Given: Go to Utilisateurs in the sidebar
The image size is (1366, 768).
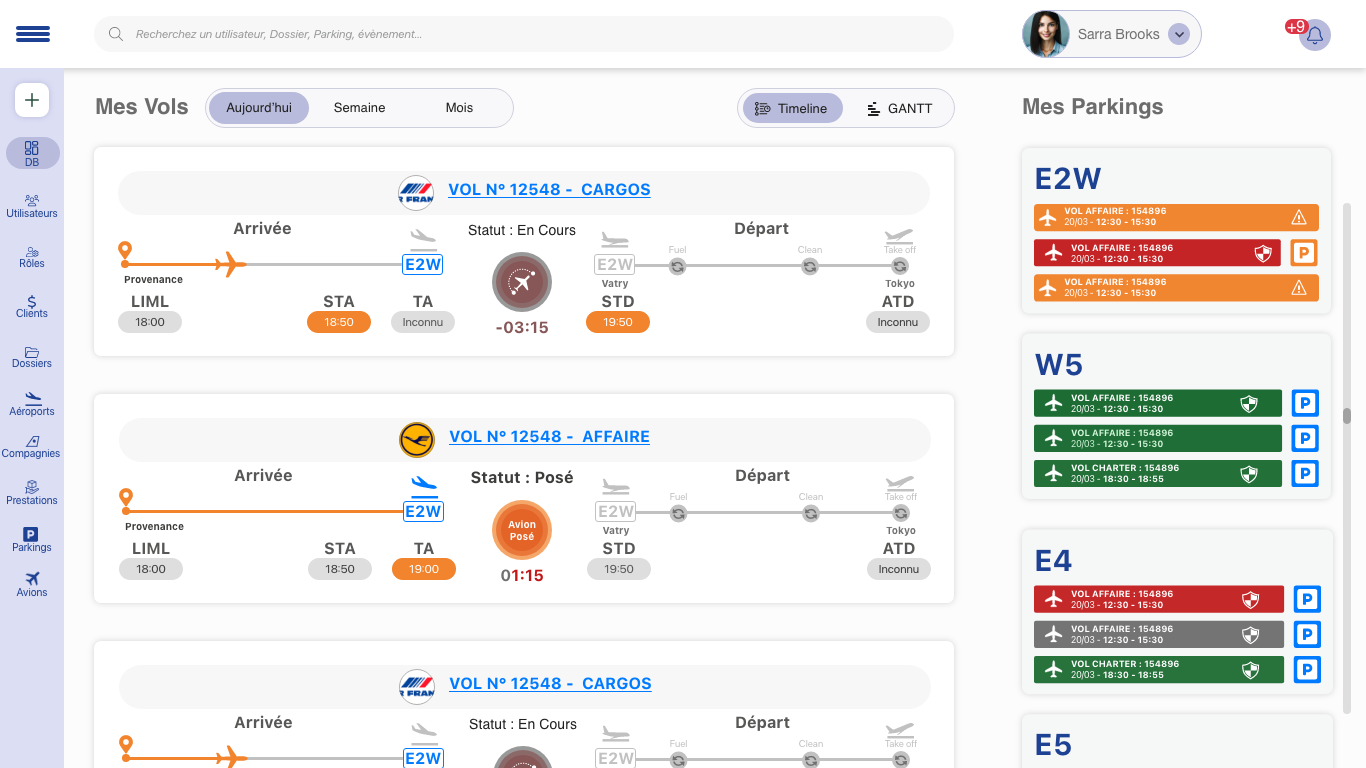Looking at the screenshot, I should point(32,205).
